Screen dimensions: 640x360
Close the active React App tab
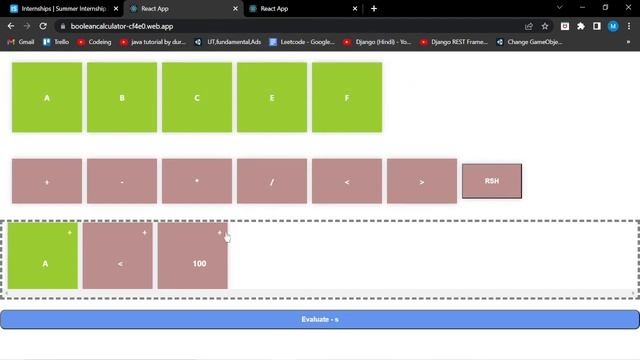click(x=236, y=9)
